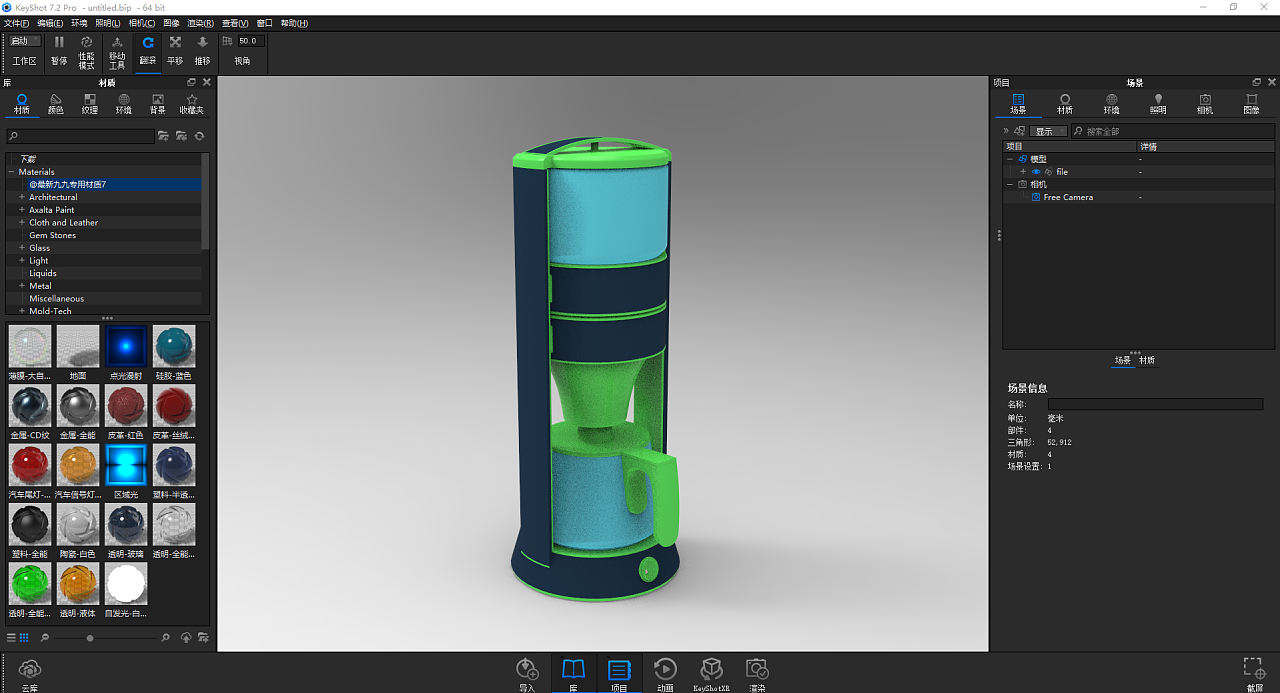Toggle visibility eye for the file model
This screenshot has height=693, width=1280.
tap(1036, 172)
